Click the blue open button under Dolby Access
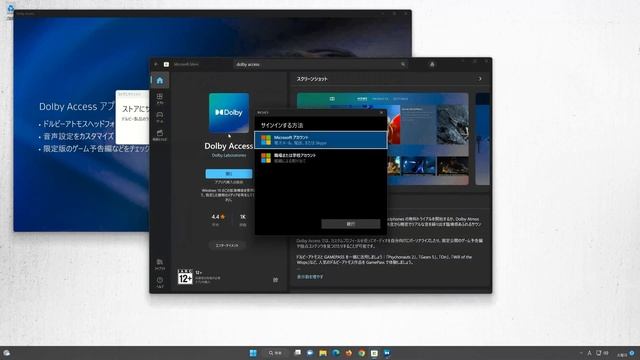640x360 pixels. [x=229, y=174]
